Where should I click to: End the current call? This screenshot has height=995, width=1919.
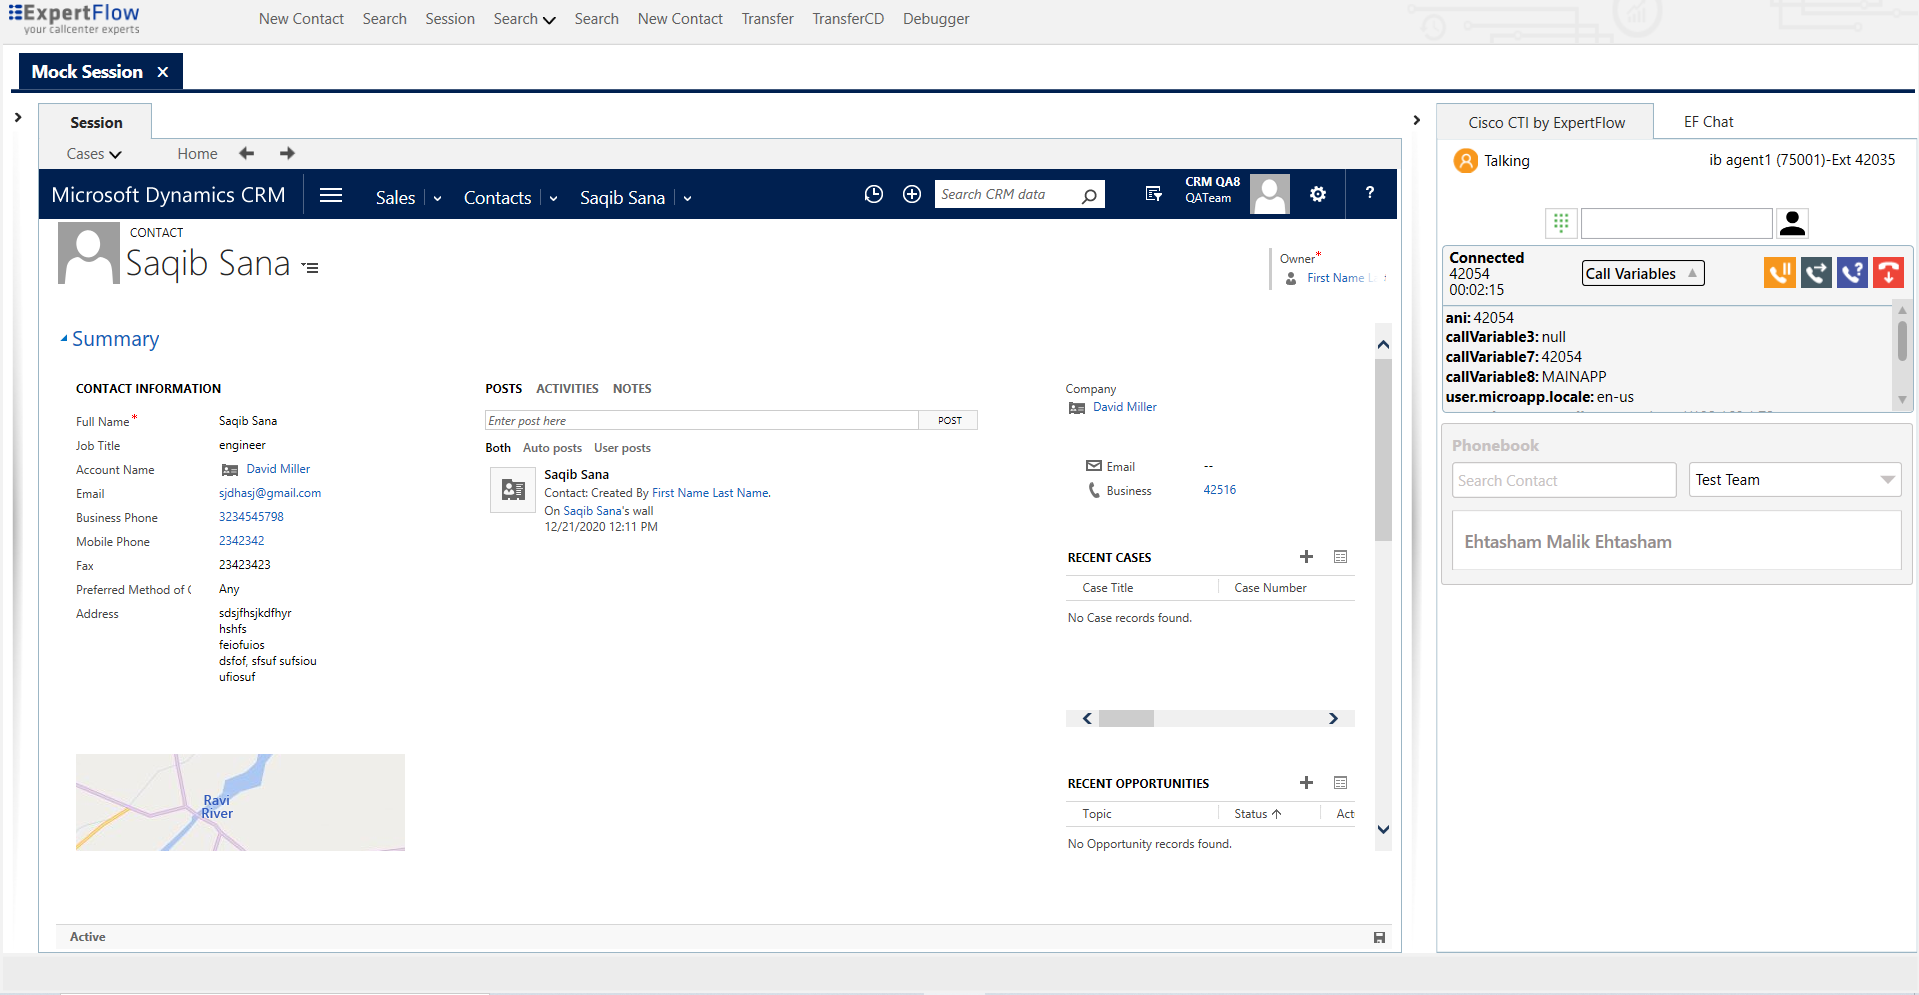coord(1888,272)
